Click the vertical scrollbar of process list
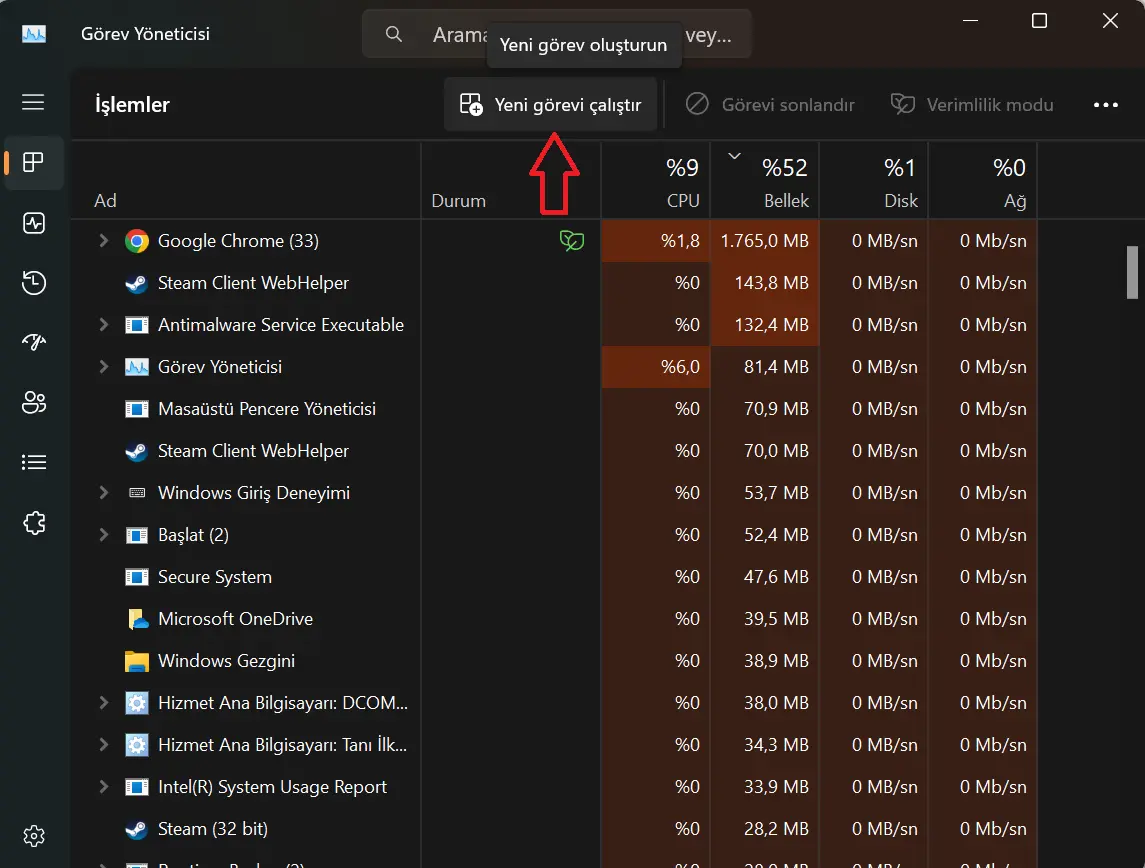Screen dimensions: 1145x868 (1132, 270)
